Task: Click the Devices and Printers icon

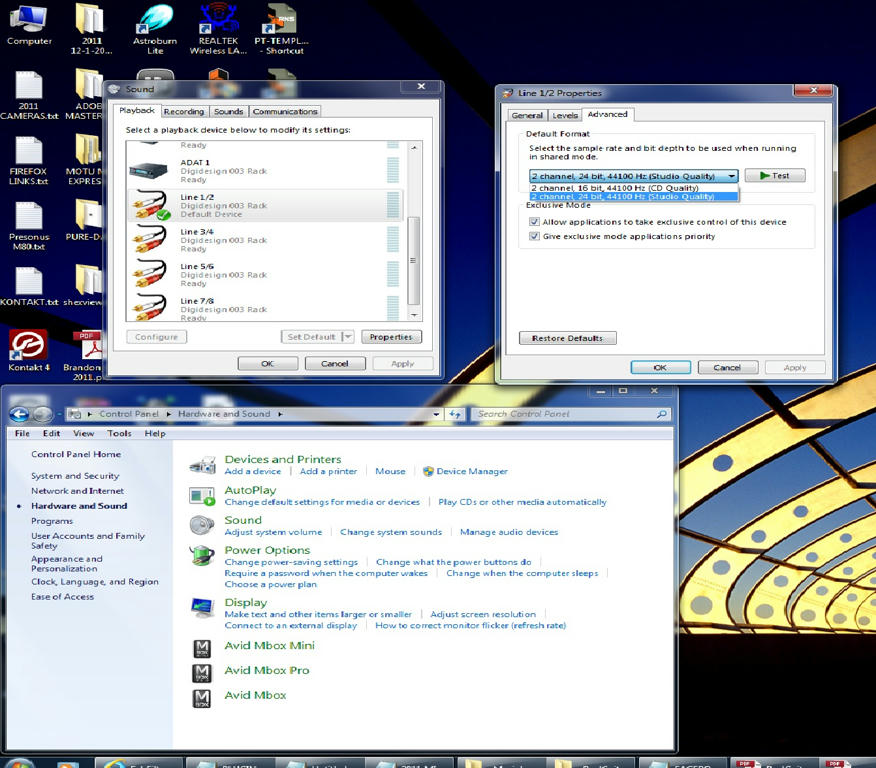Action: click(x=202, y=465)
